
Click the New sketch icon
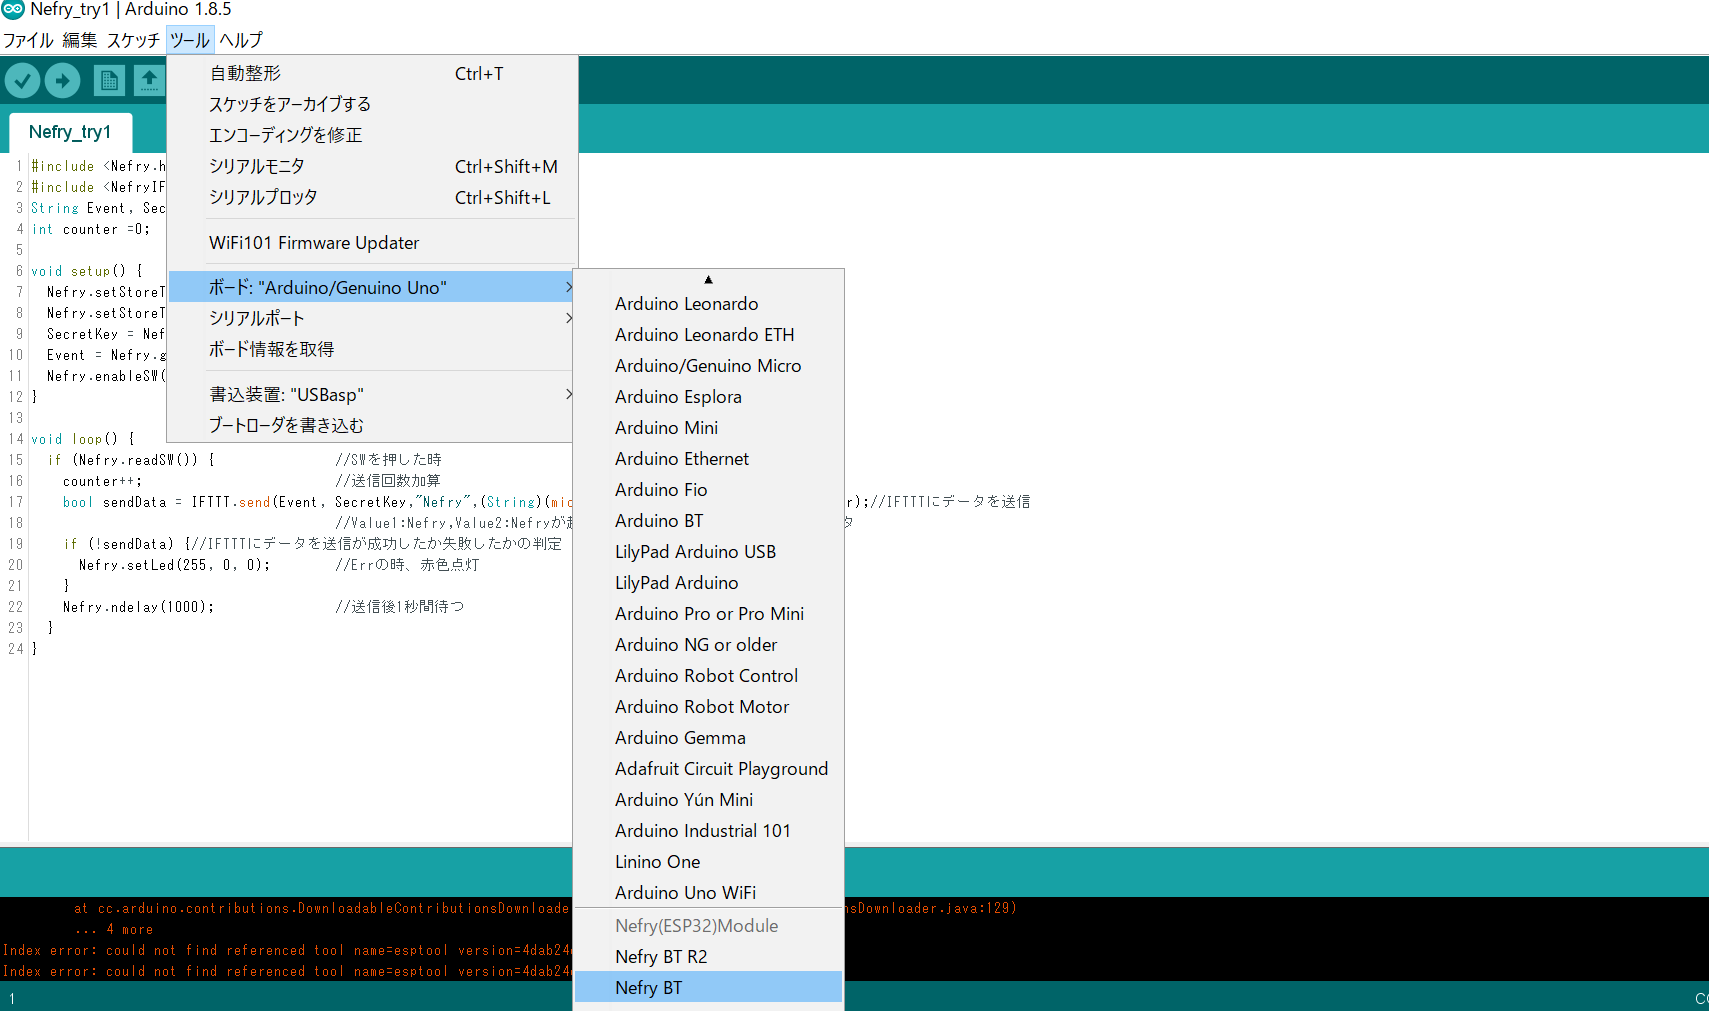pyautogui.click(x=109, y=80)
